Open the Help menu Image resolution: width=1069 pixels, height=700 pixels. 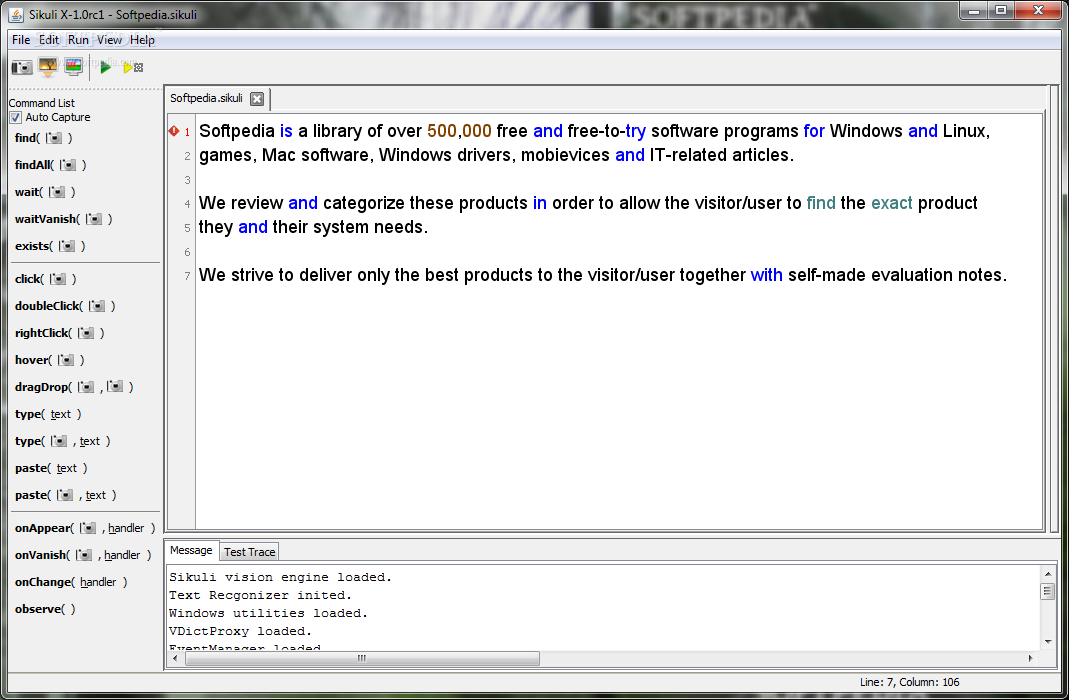pos(142,40)
